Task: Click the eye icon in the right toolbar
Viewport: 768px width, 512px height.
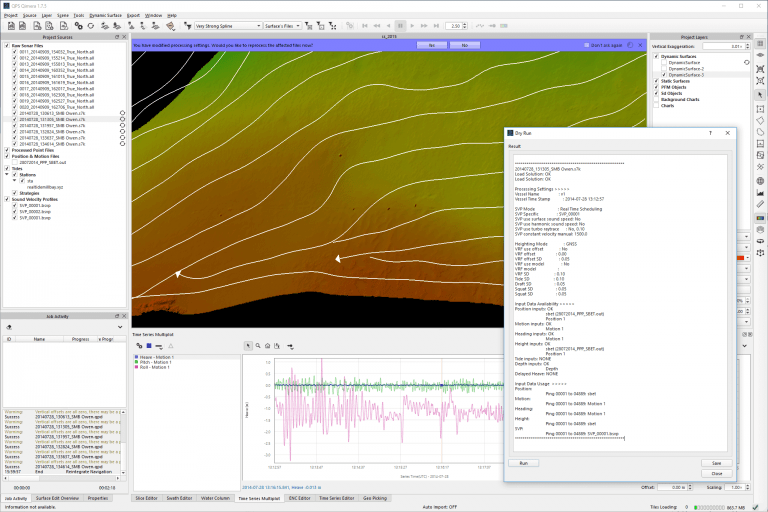Action: click(x=760, y=56)
